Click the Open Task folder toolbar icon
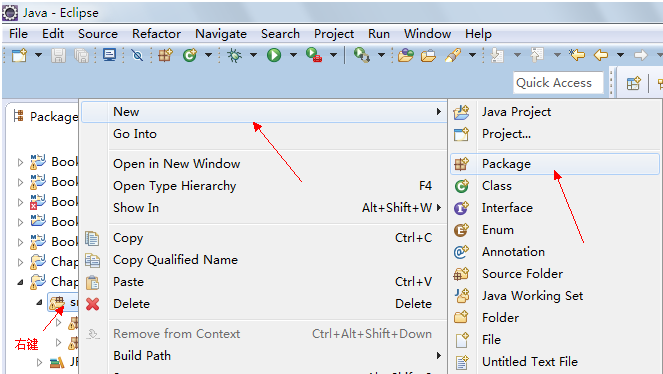Screen dimensions: 663x374 (x=428, y=55)
